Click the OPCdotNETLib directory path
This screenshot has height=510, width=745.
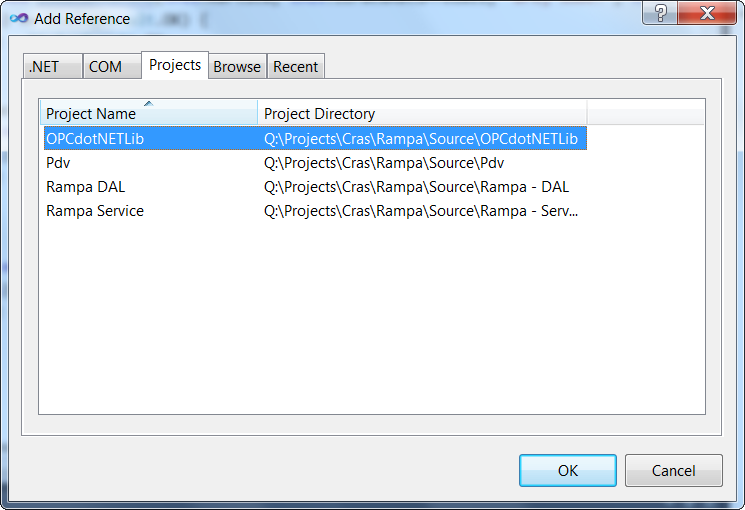click(x=420, y=139)
